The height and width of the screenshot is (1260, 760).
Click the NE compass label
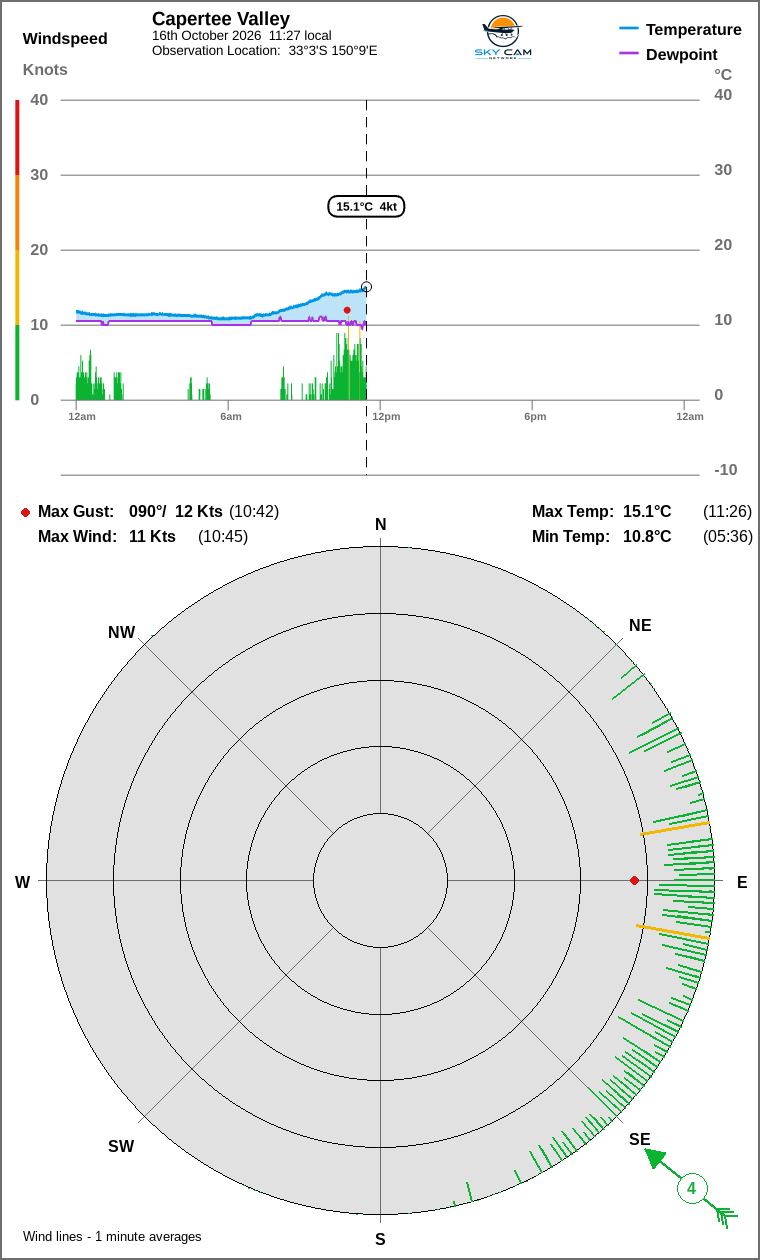(640, 626)
